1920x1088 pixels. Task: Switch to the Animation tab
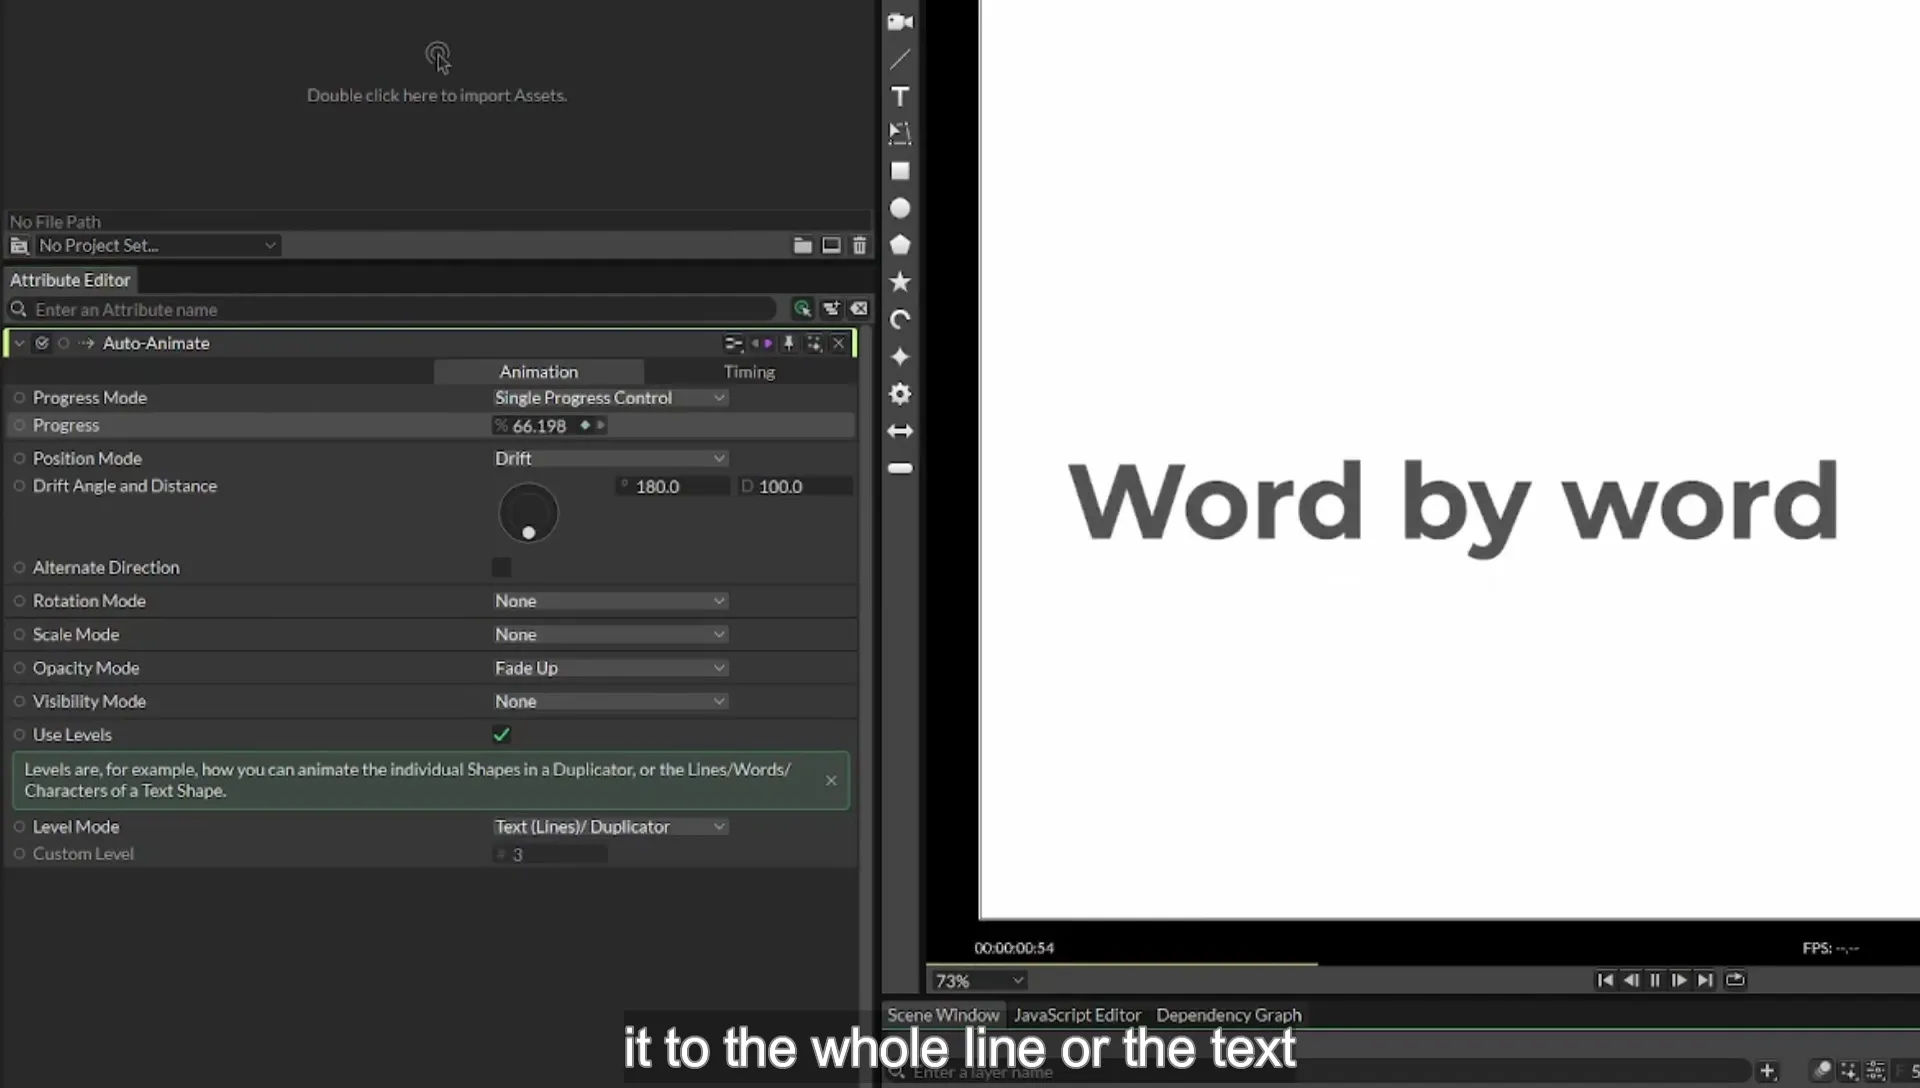539,372
